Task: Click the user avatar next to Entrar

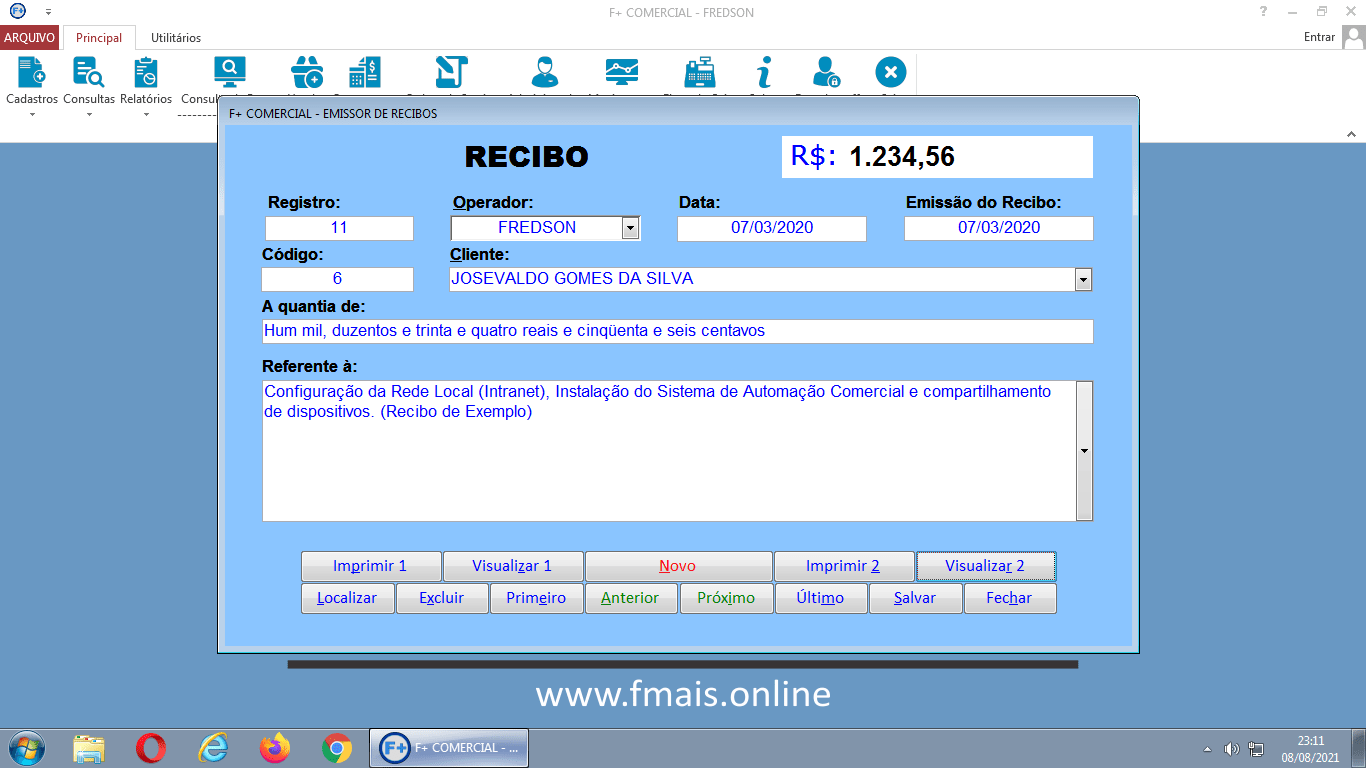Action: coord(1353,37)
